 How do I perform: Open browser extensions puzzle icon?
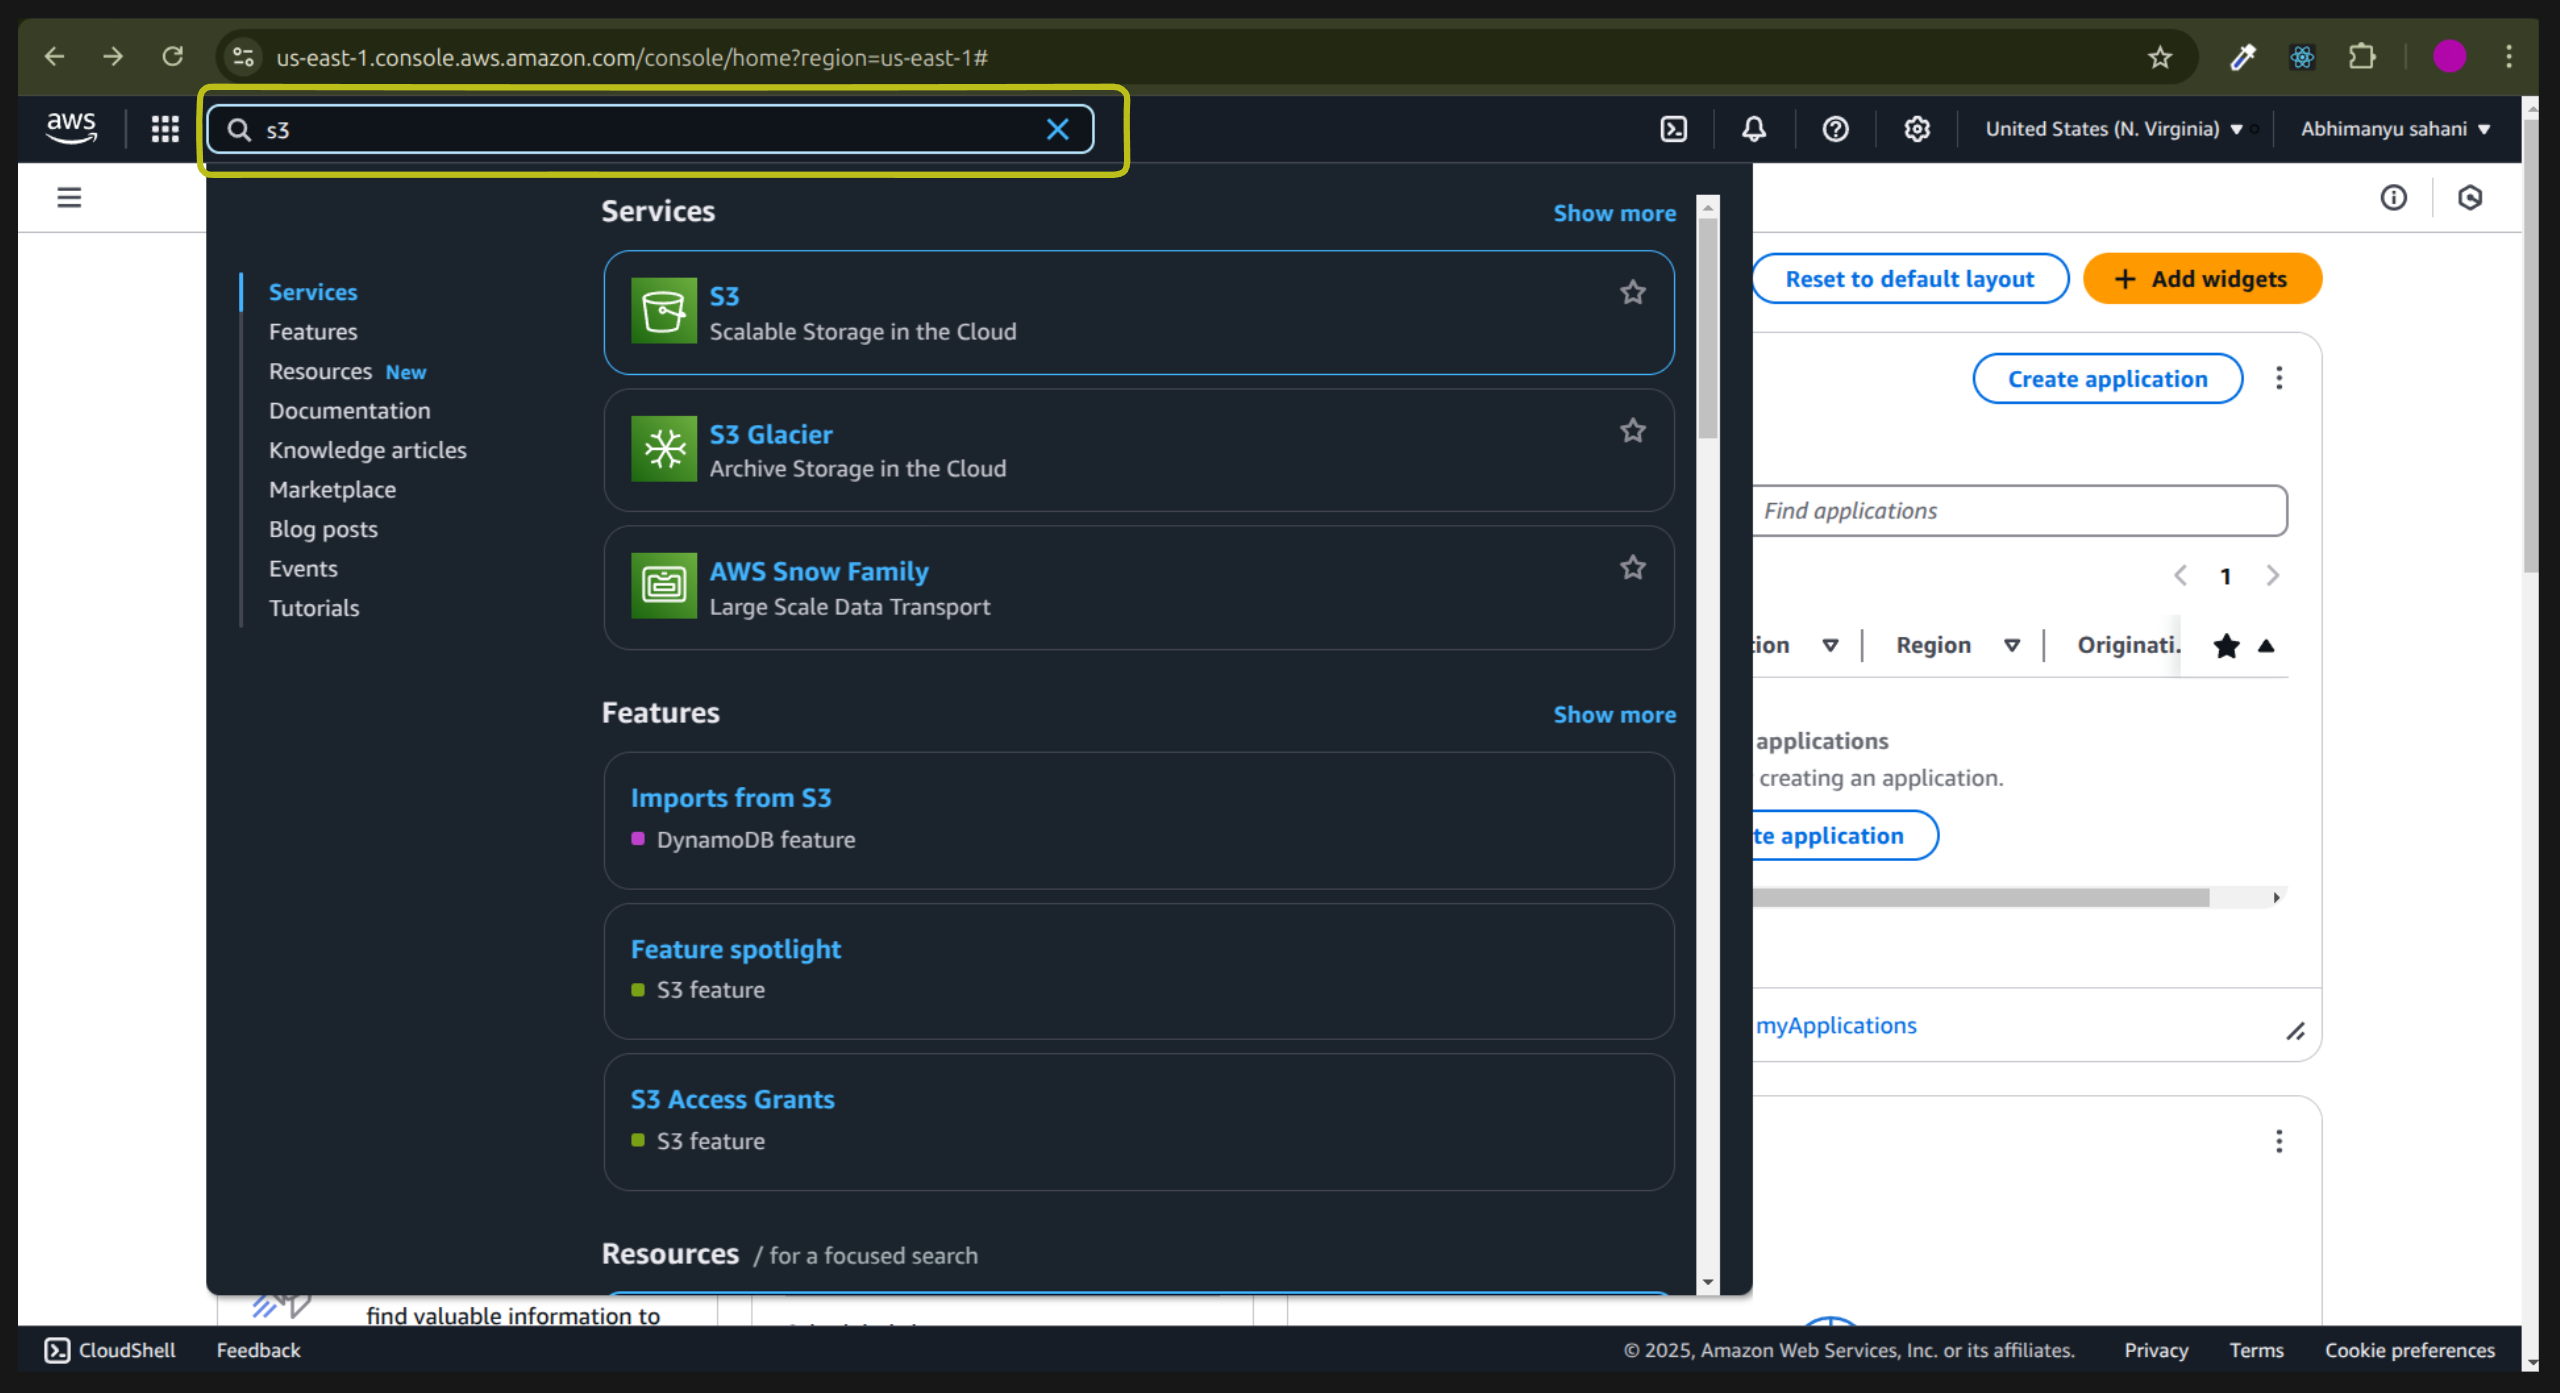tap(2362, 57)
